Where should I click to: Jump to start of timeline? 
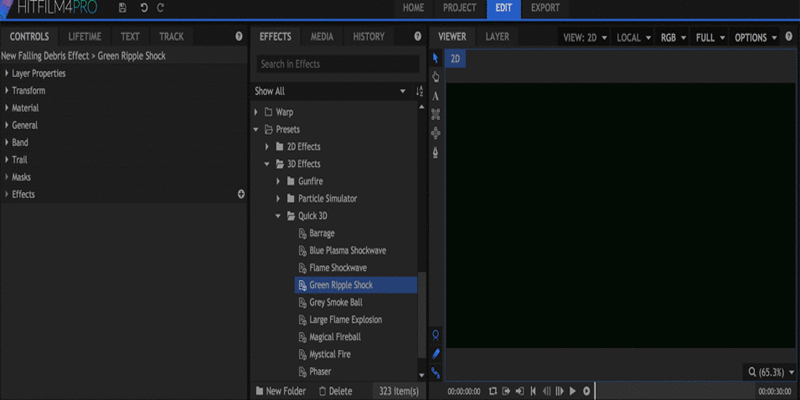point(533,391)
